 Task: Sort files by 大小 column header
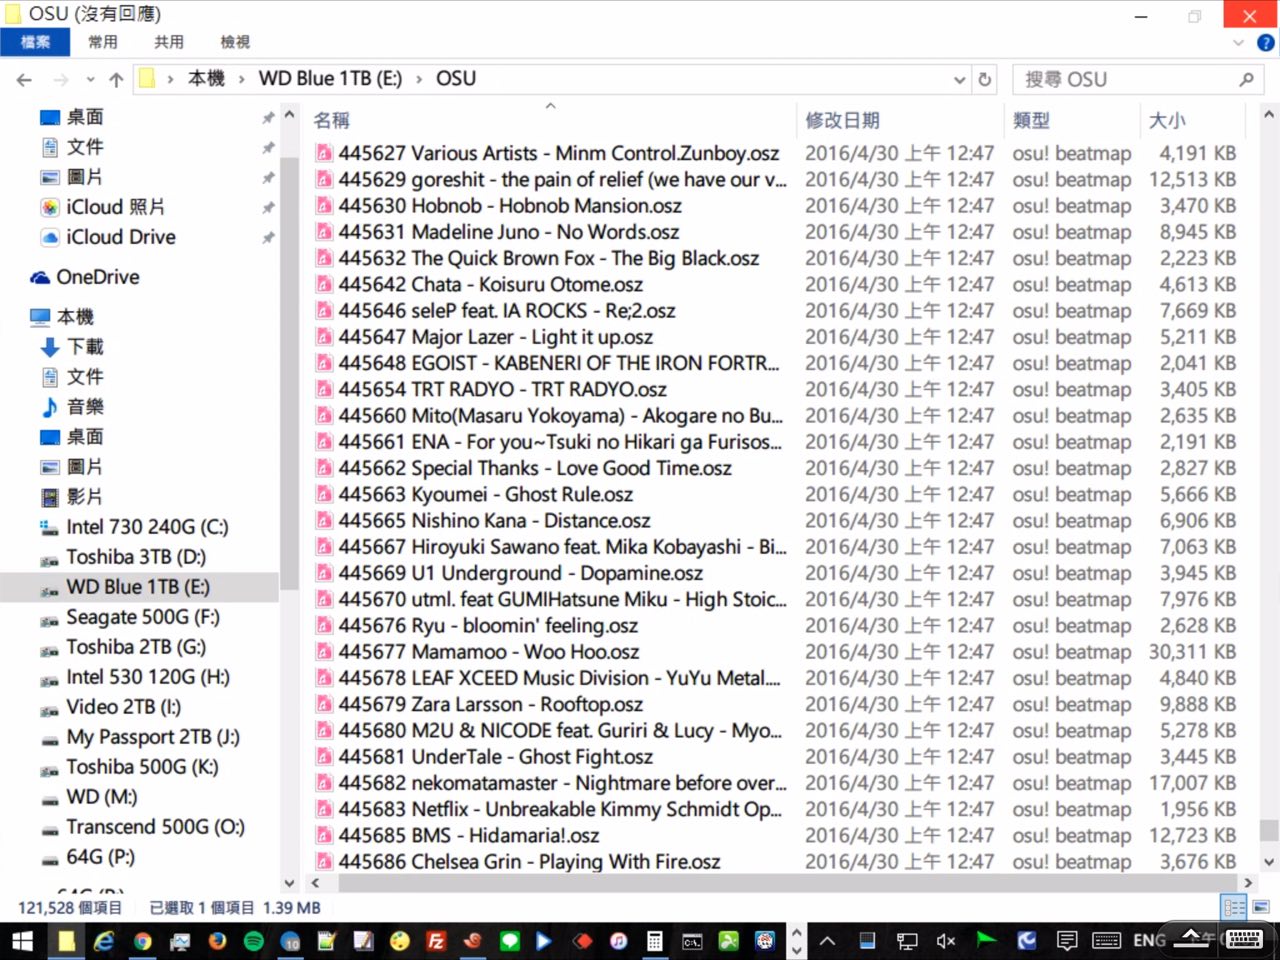click(1167, 120)
